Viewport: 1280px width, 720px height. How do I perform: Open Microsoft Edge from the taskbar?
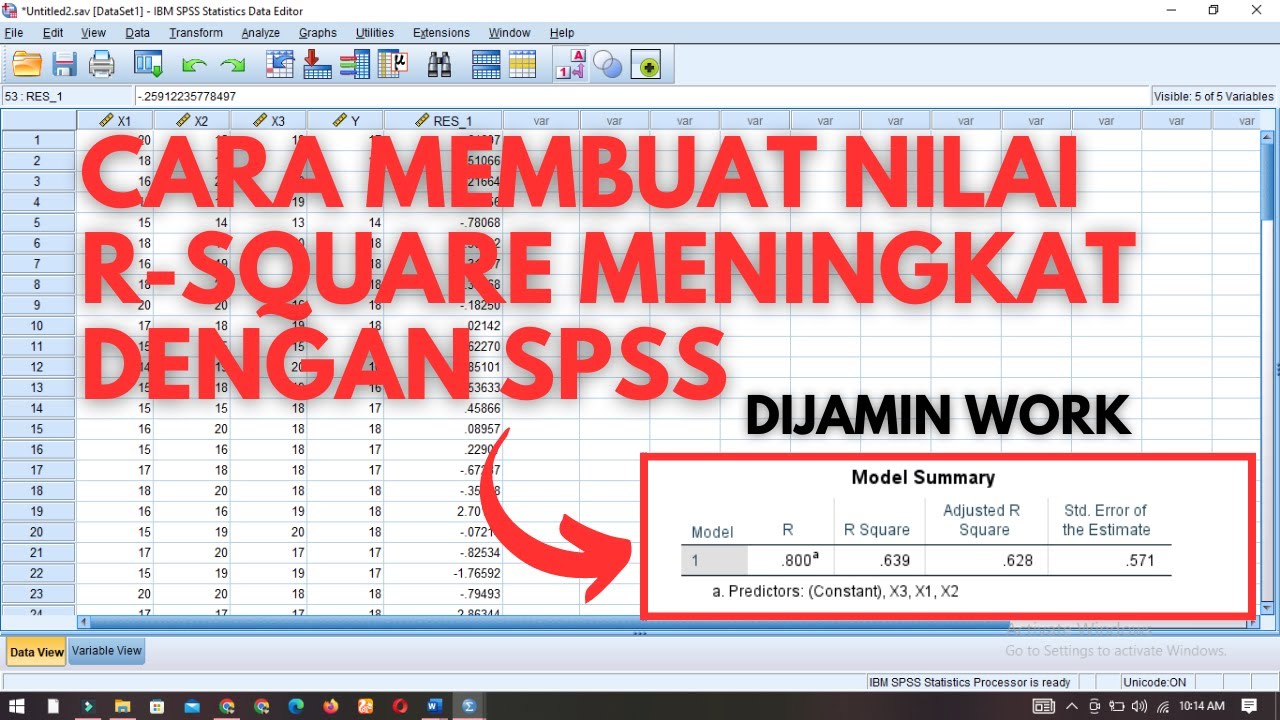(x=296, y=706)
